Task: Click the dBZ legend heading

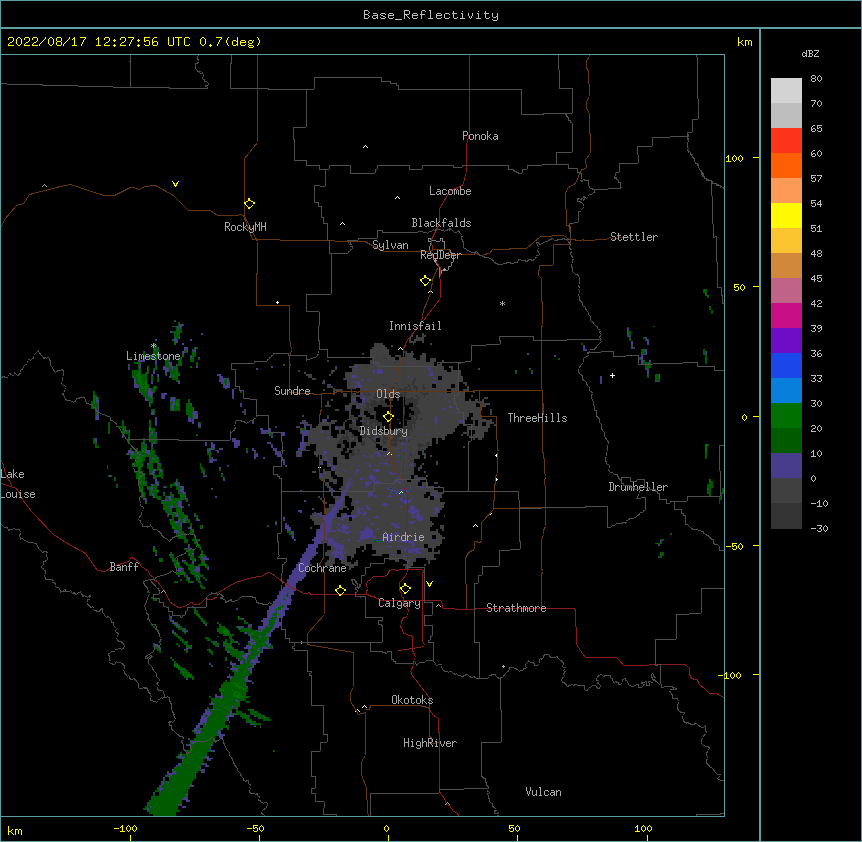Action: point(810,54)
